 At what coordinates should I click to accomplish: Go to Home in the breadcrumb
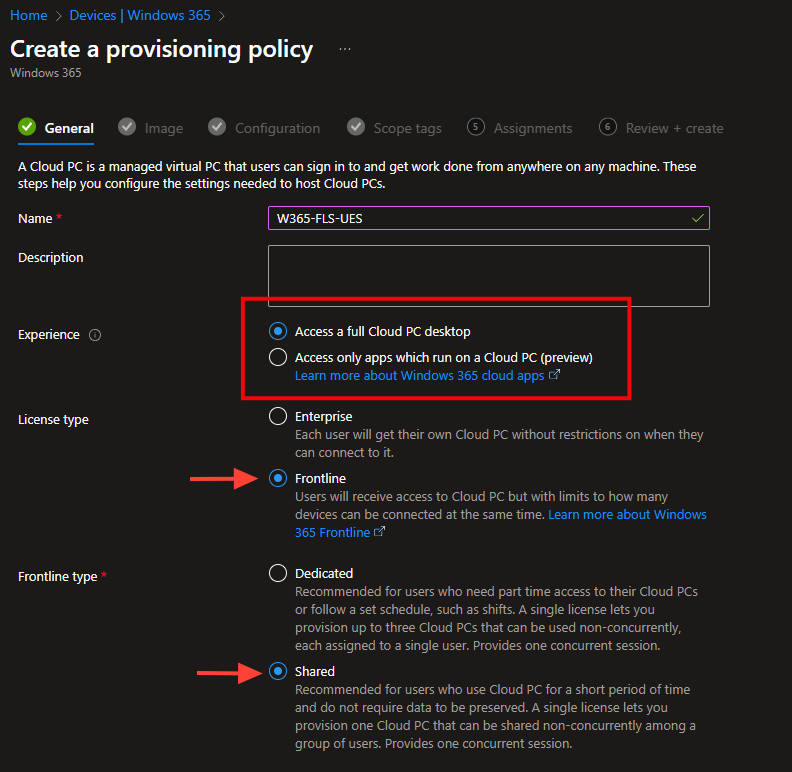[29, 16]
